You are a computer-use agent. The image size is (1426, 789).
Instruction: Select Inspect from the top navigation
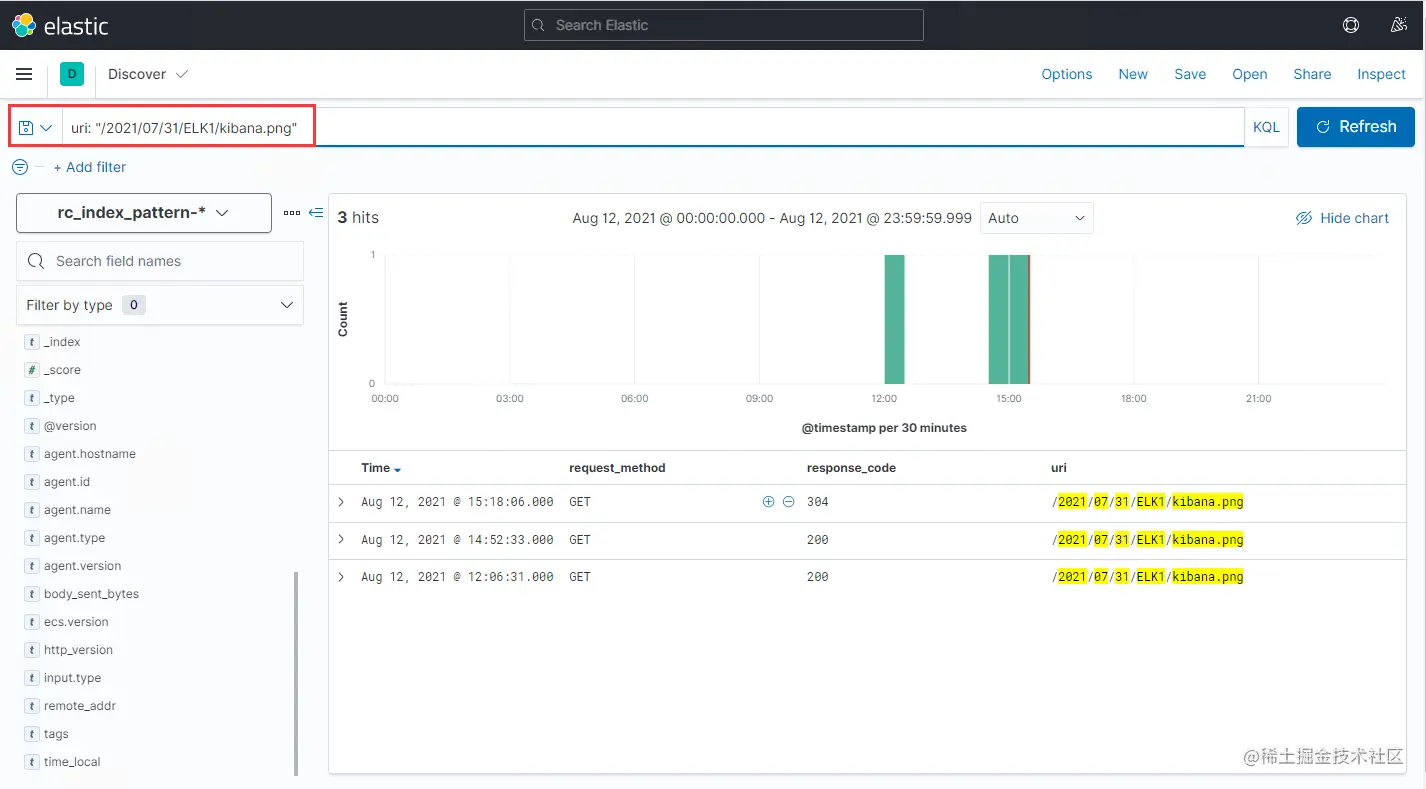1381,73
